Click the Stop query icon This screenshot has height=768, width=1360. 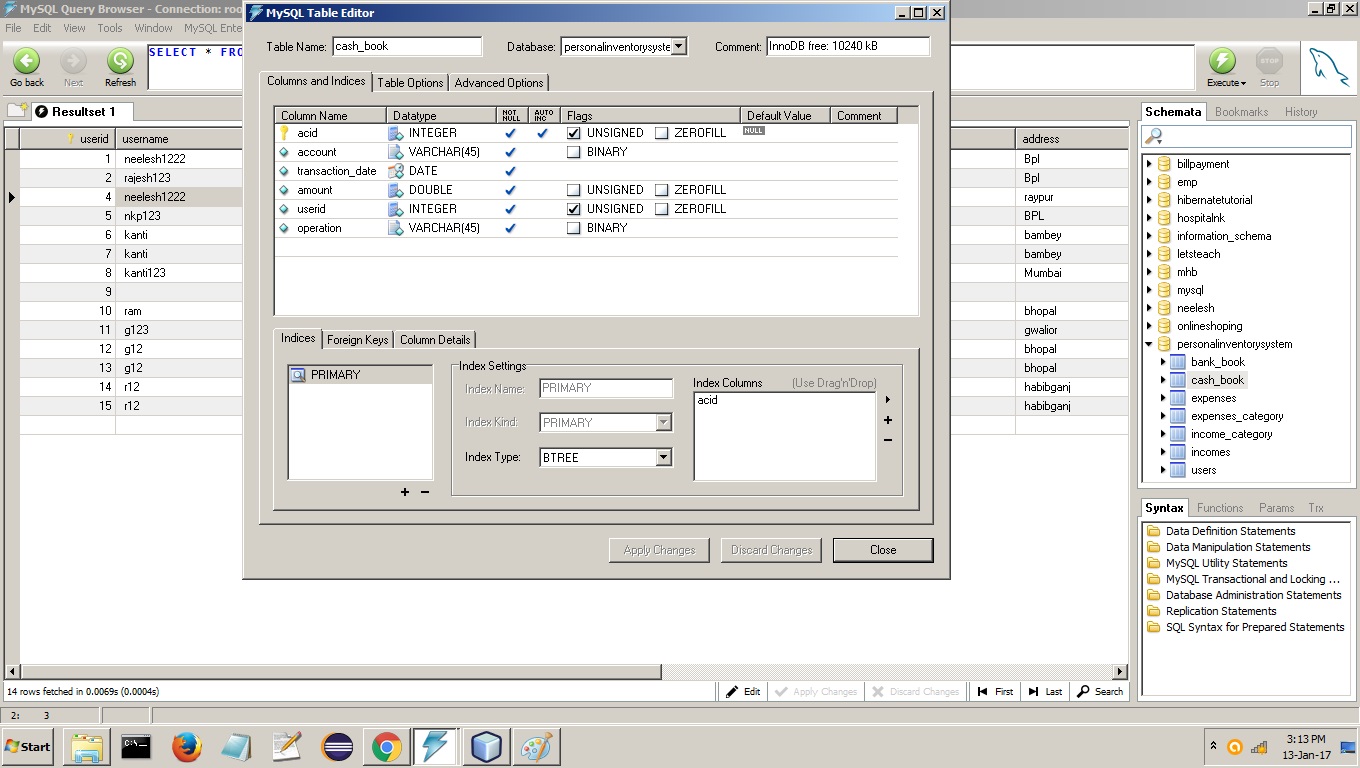1269,60
